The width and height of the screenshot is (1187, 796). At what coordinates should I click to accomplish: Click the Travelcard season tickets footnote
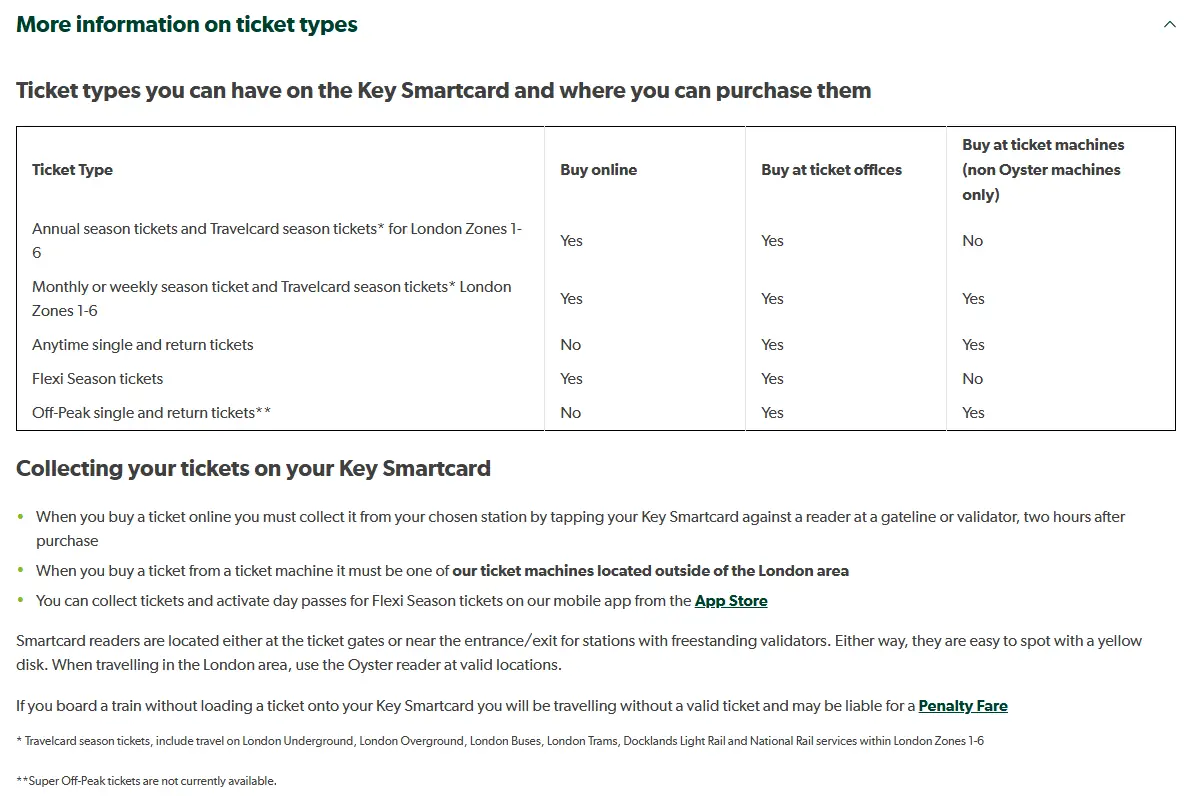coord(500,741)
